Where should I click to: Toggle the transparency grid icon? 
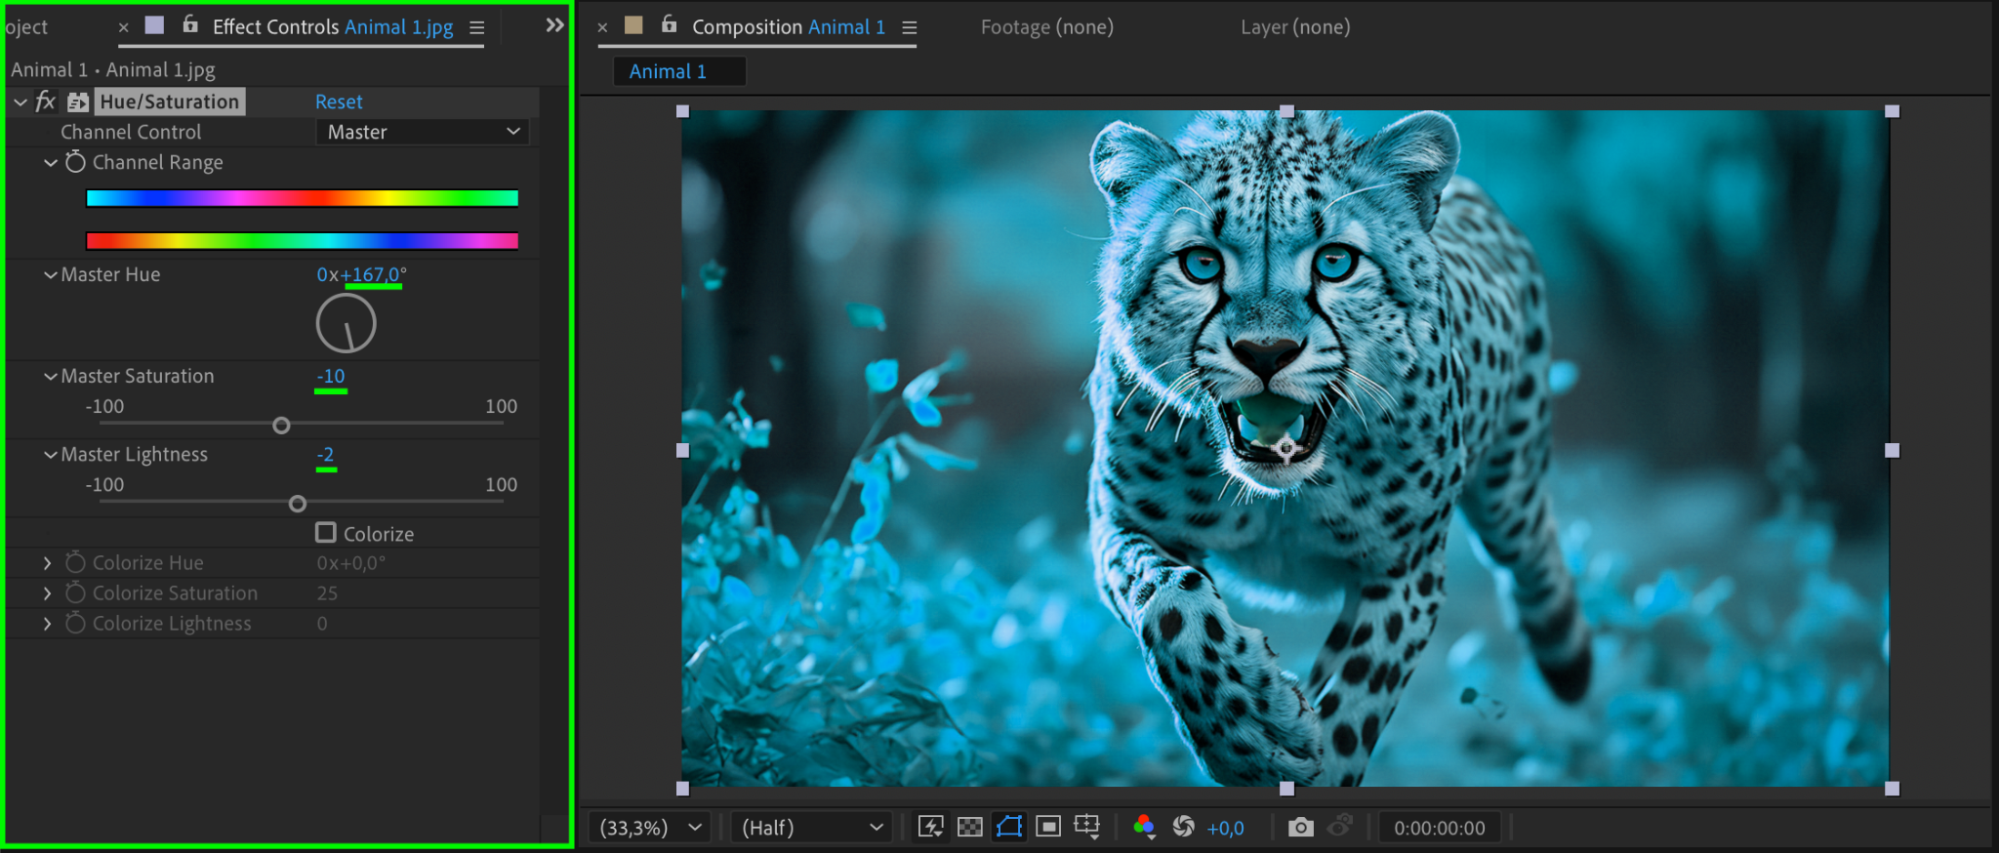coord(969,827)
